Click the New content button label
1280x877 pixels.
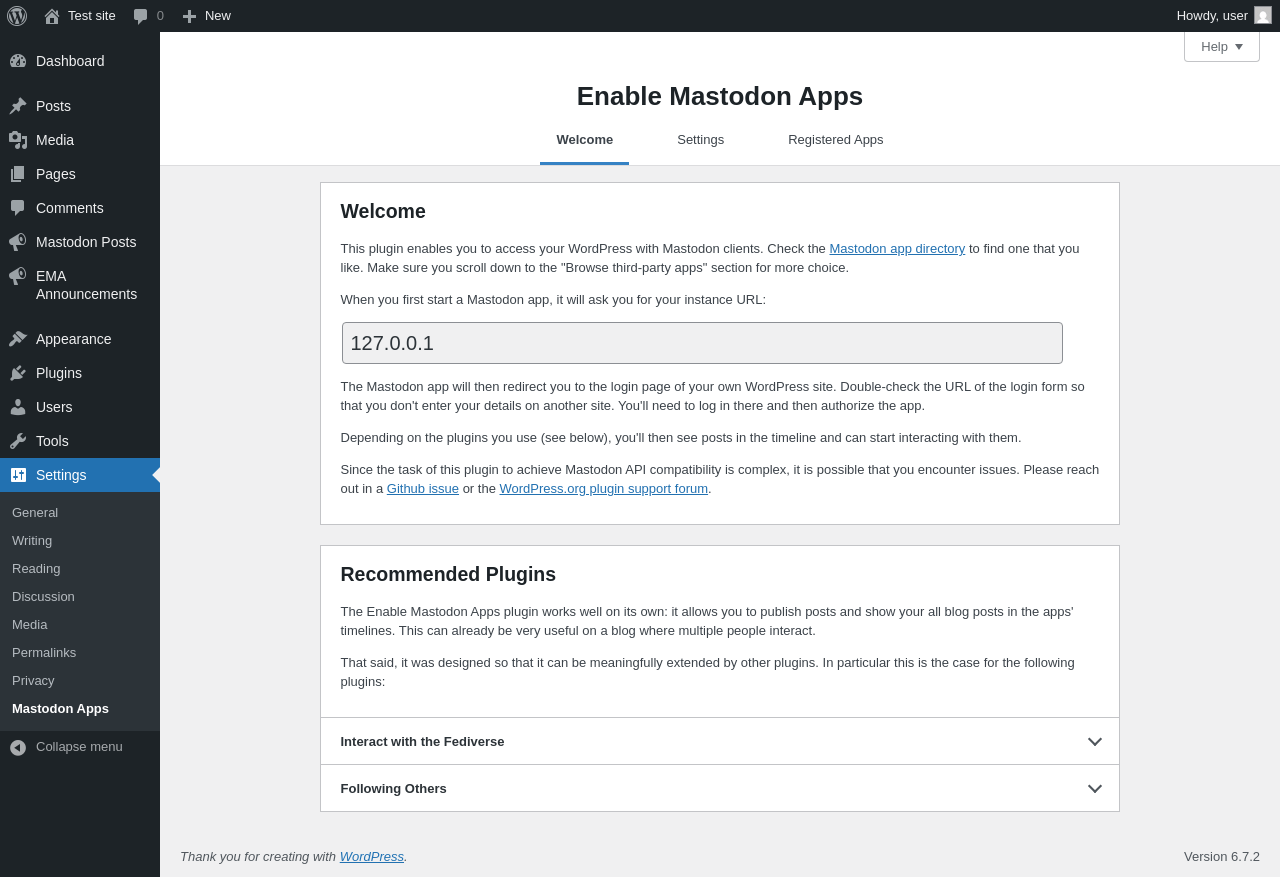point(218,15)
